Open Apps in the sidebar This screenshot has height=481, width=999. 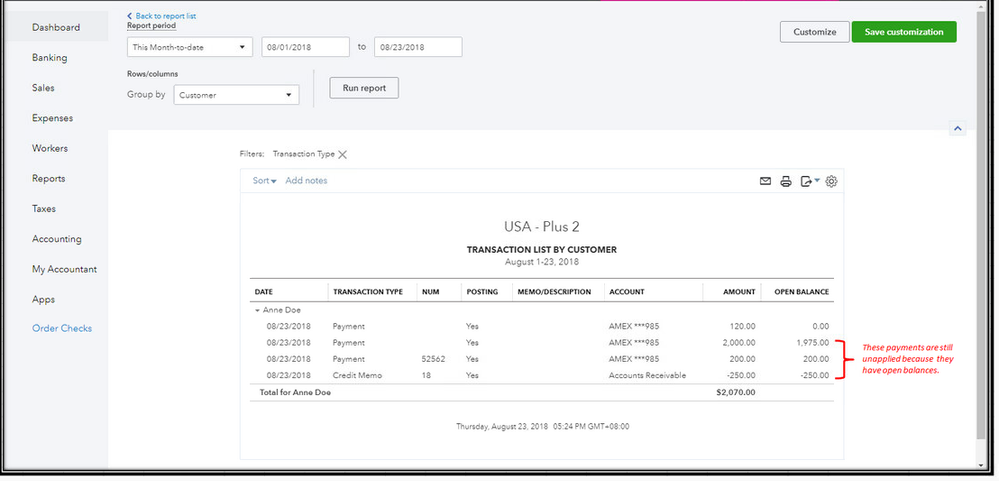coord(43,299)
